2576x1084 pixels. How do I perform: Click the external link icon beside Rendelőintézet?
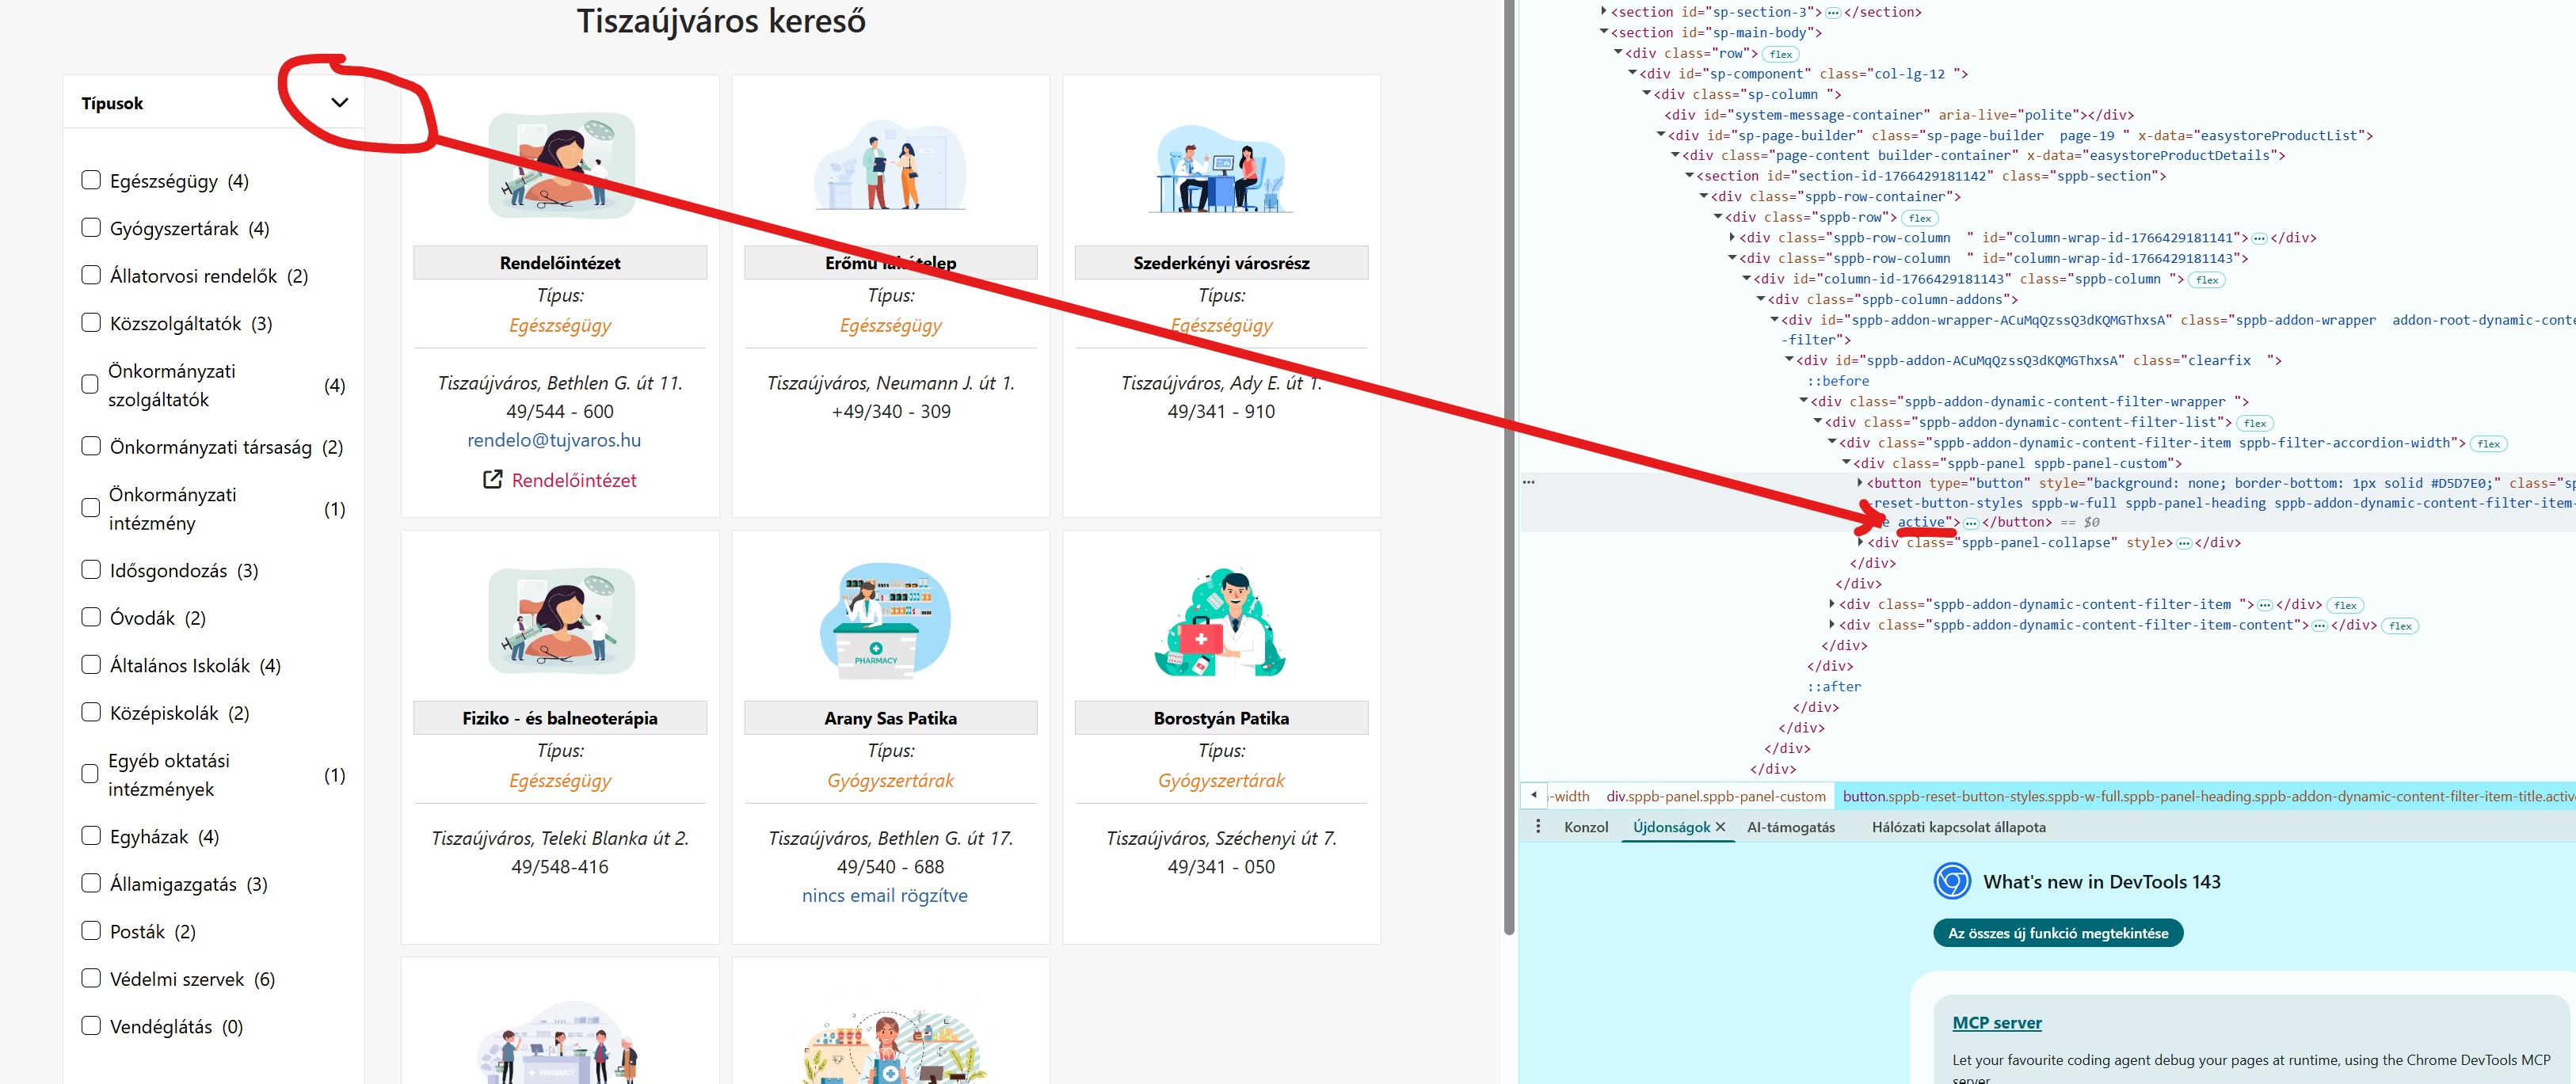click(492, 480)
